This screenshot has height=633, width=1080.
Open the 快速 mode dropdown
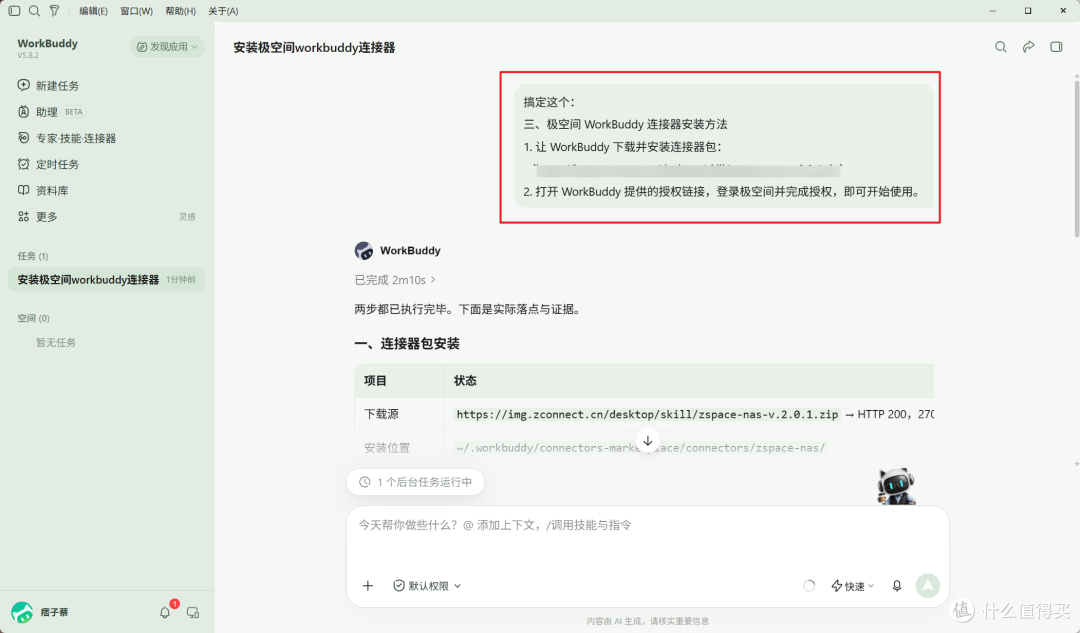pos(853,586)
